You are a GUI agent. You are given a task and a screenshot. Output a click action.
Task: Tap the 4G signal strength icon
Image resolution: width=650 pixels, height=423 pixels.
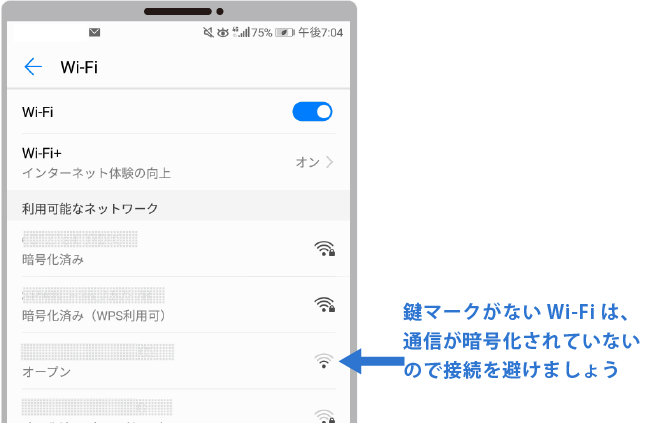(x=240, y=32)
